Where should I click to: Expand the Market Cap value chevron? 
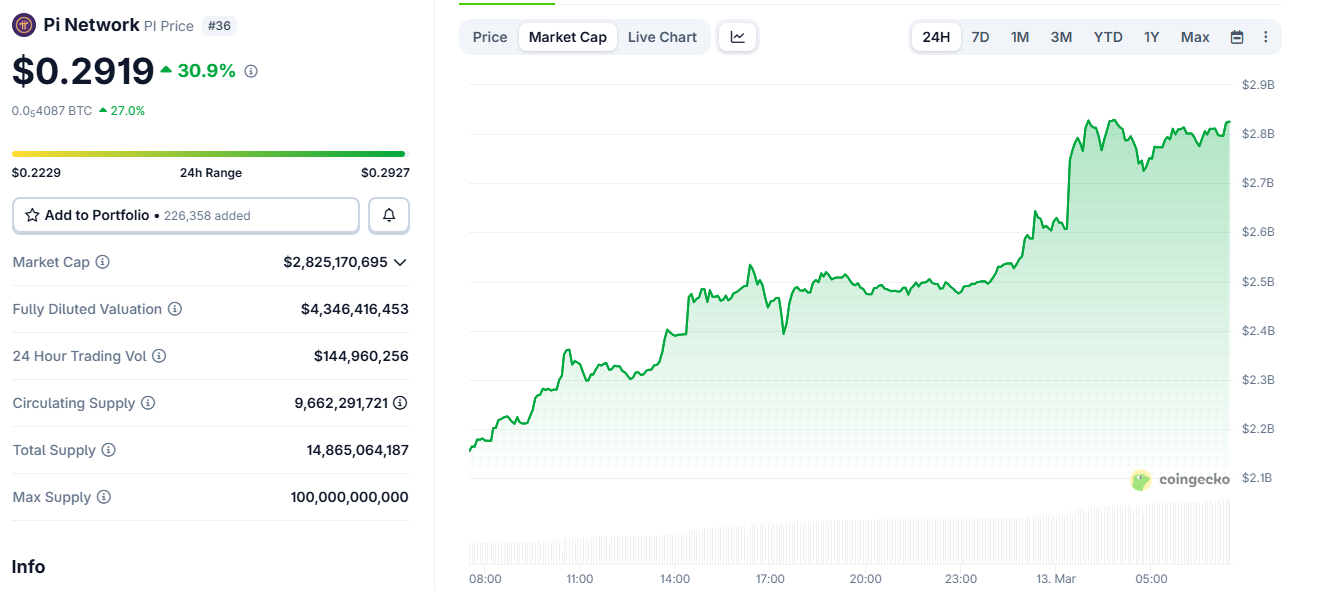(399, 262)
